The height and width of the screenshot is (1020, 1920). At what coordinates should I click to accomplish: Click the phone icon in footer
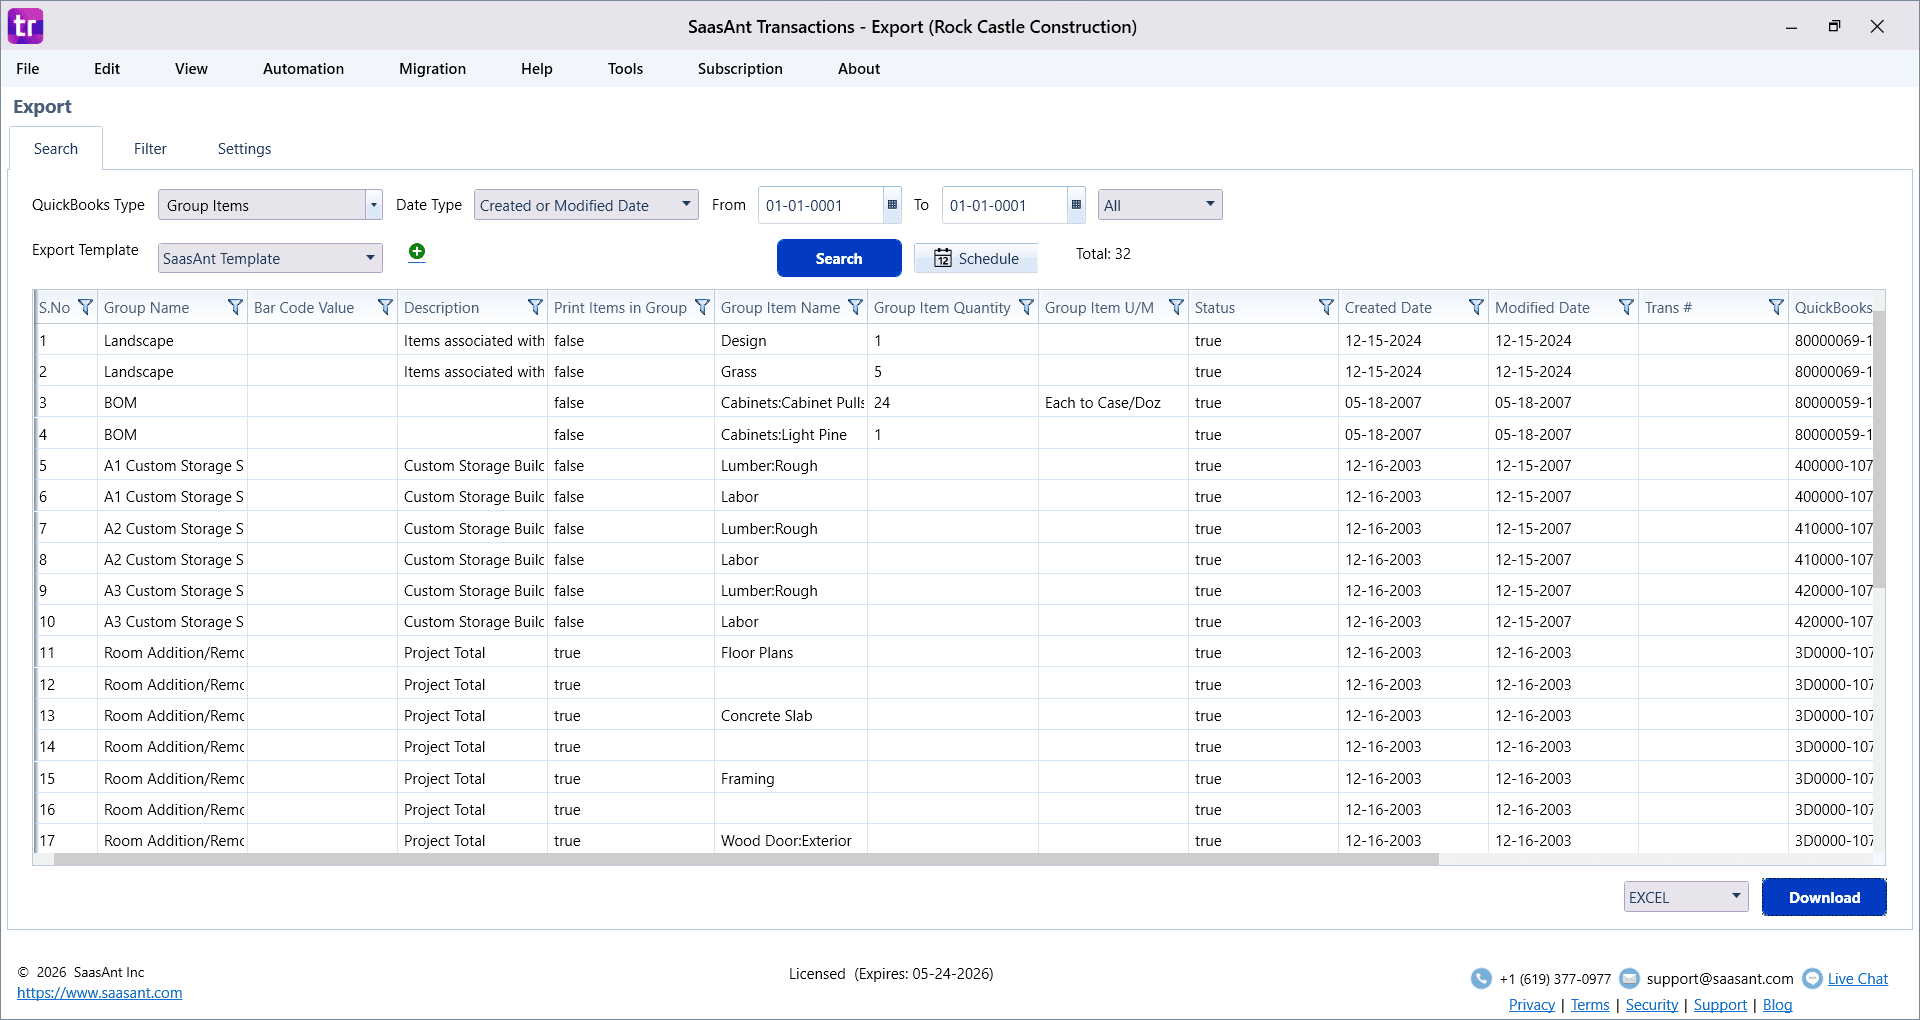click(1481, 979)
